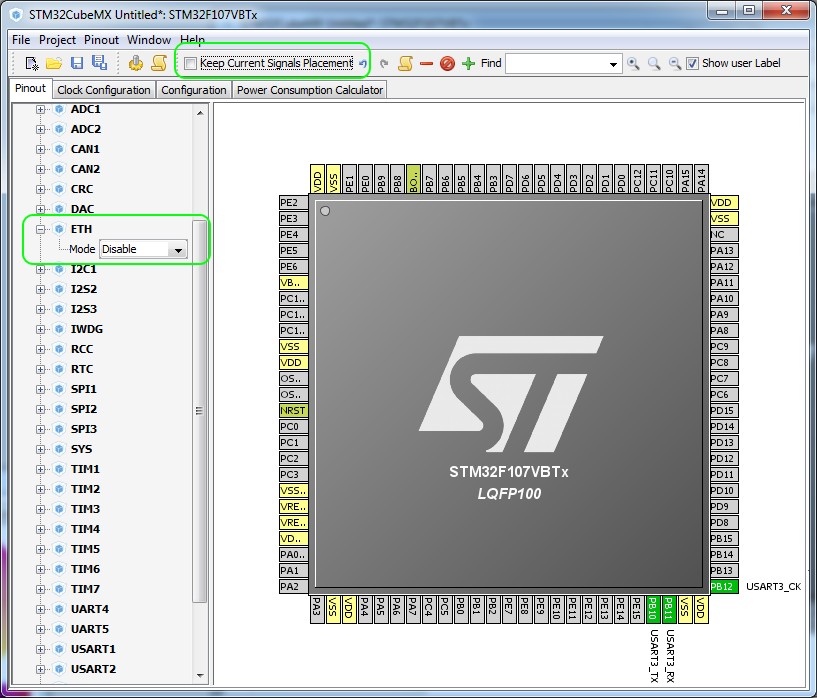Expand the I2C1 tree node
Image resolution: width=817 pixels, height=698 pixels.
coord(40,269)
